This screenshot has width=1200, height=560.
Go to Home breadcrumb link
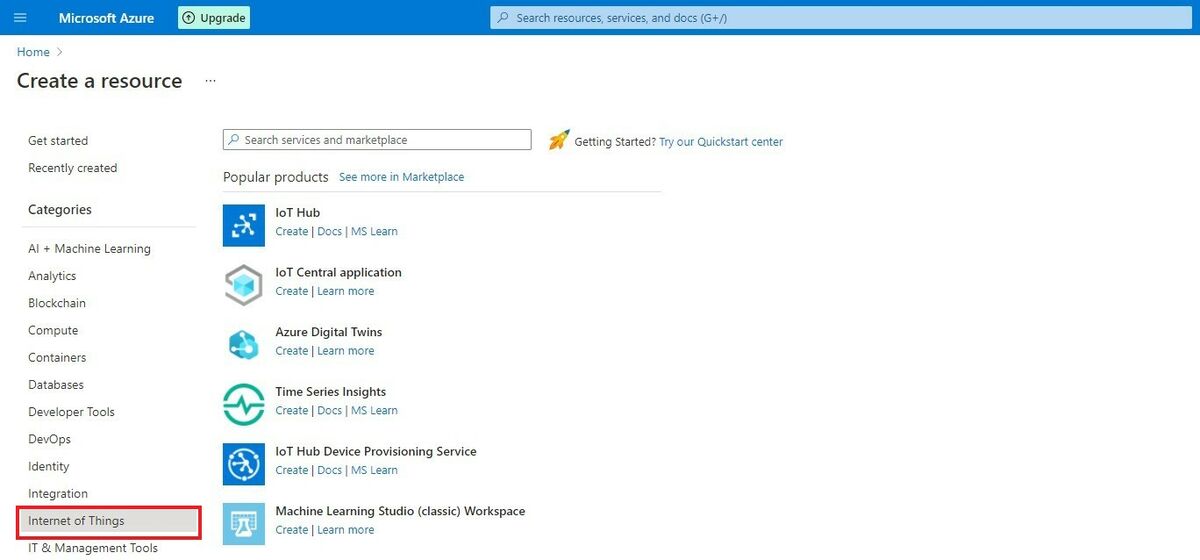33,52
